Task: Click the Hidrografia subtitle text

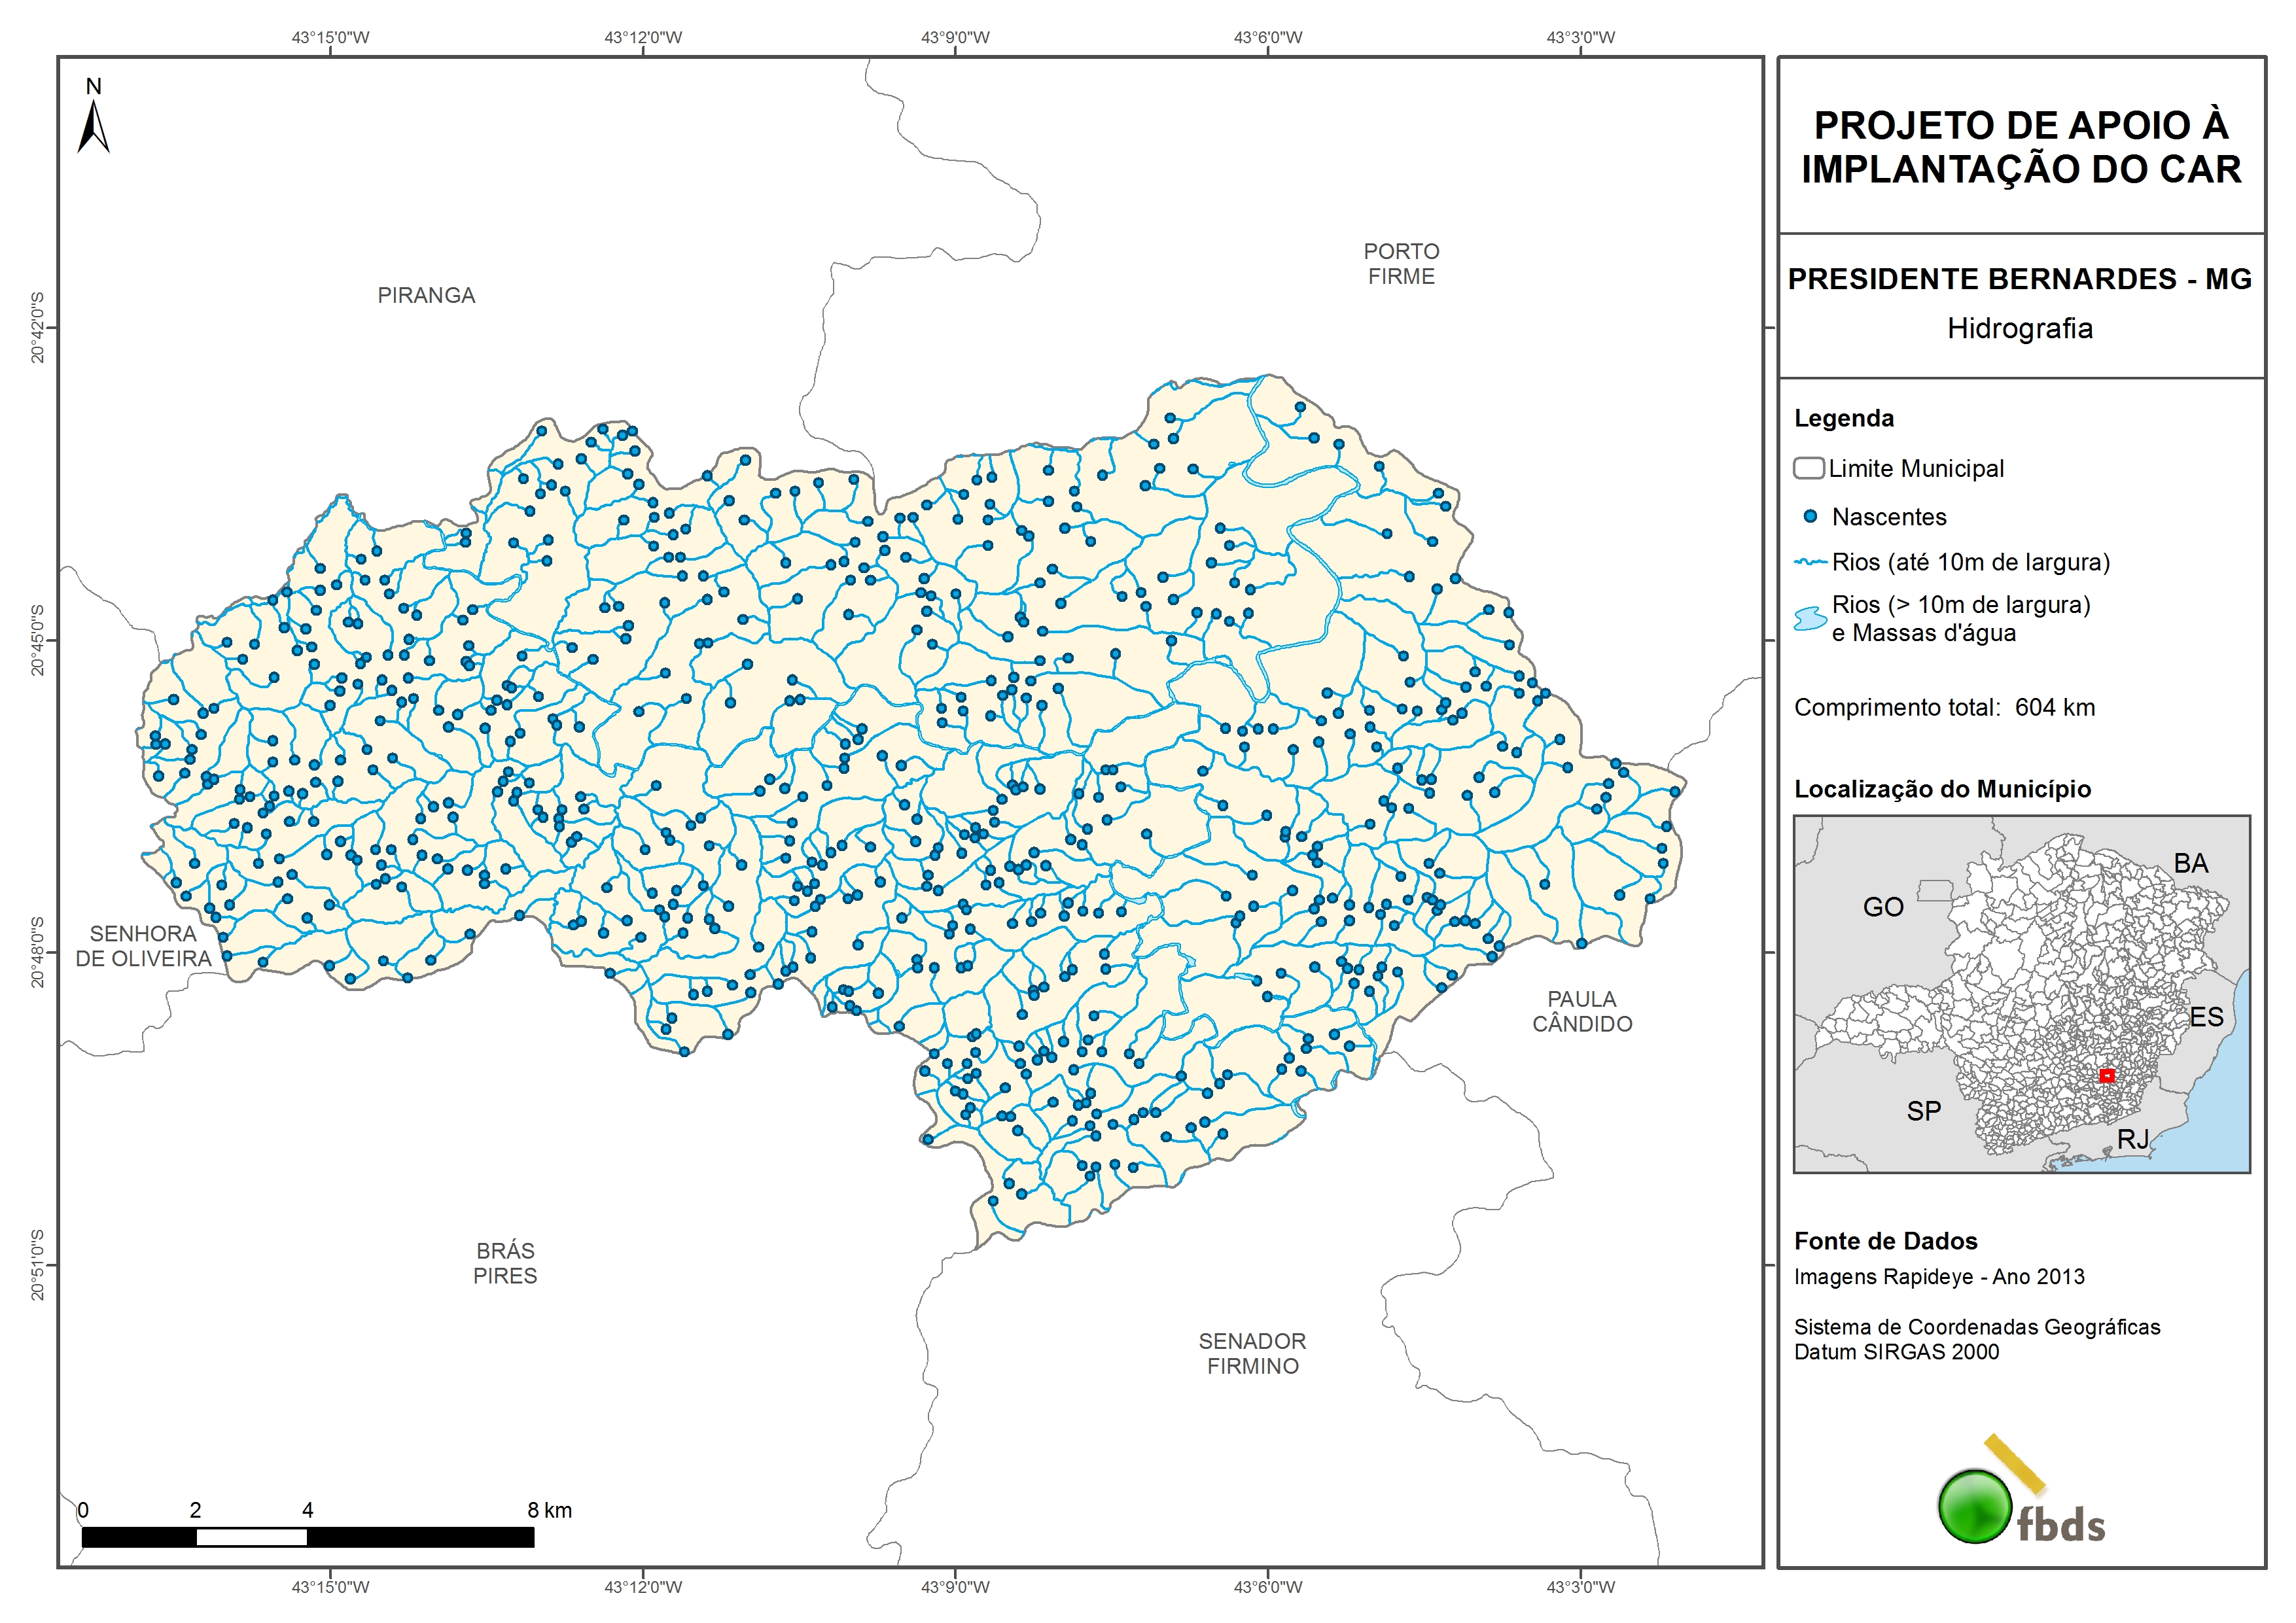Action: coord(2019,329)
